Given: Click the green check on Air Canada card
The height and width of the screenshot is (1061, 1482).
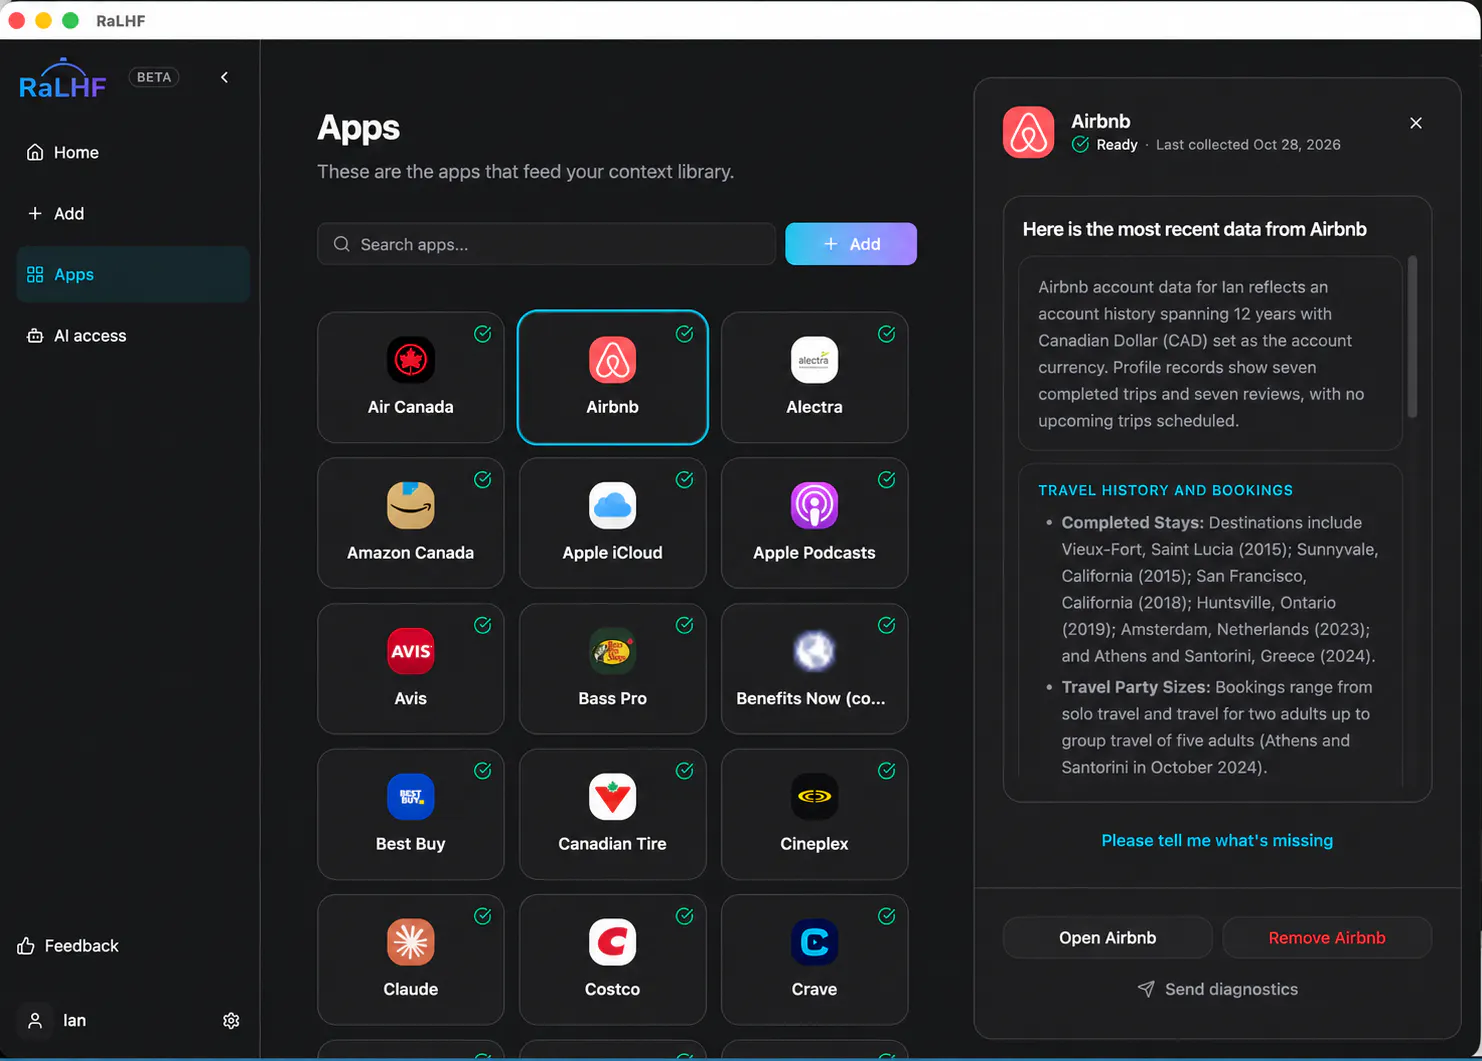Looking at the screenshot, I should click(483, 334).
